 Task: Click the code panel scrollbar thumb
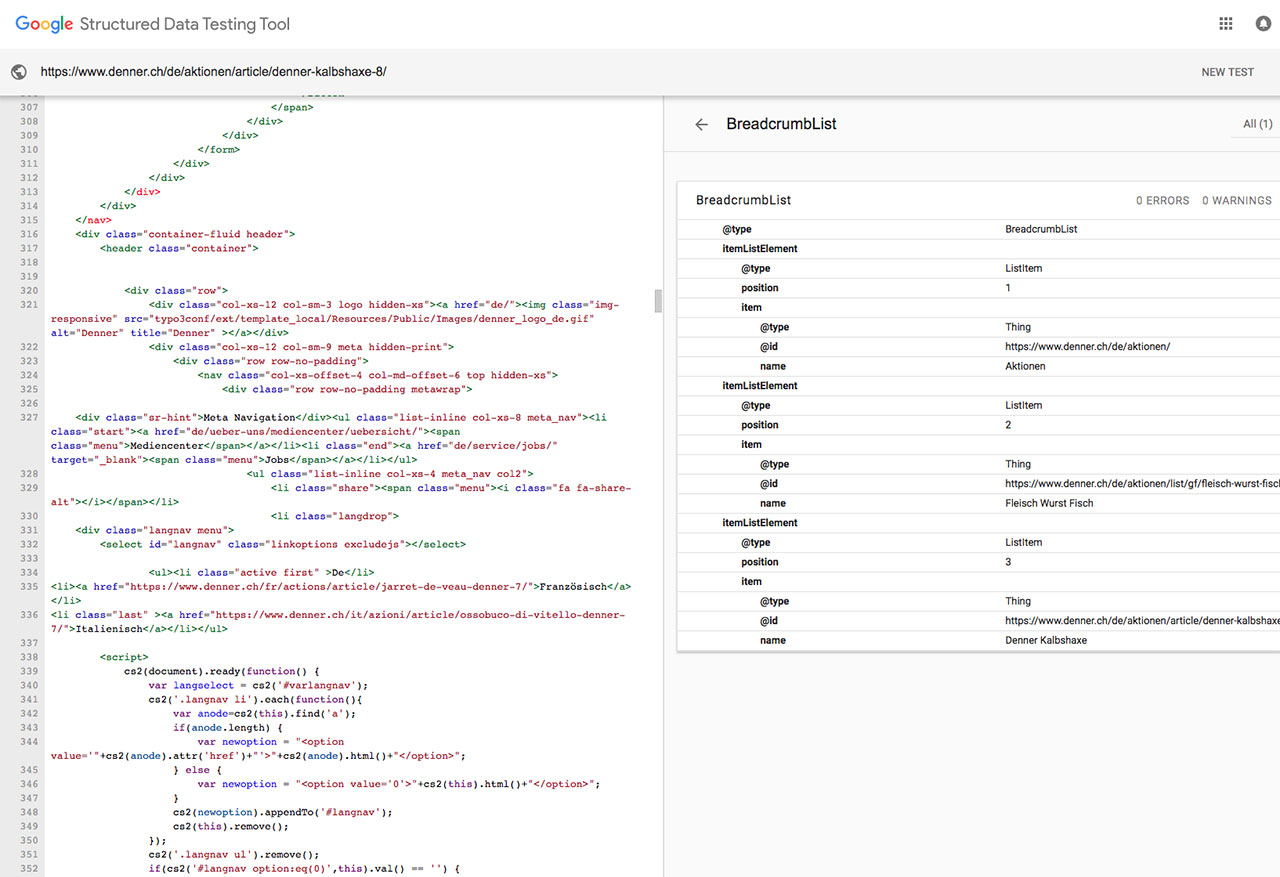coord(658,301)
